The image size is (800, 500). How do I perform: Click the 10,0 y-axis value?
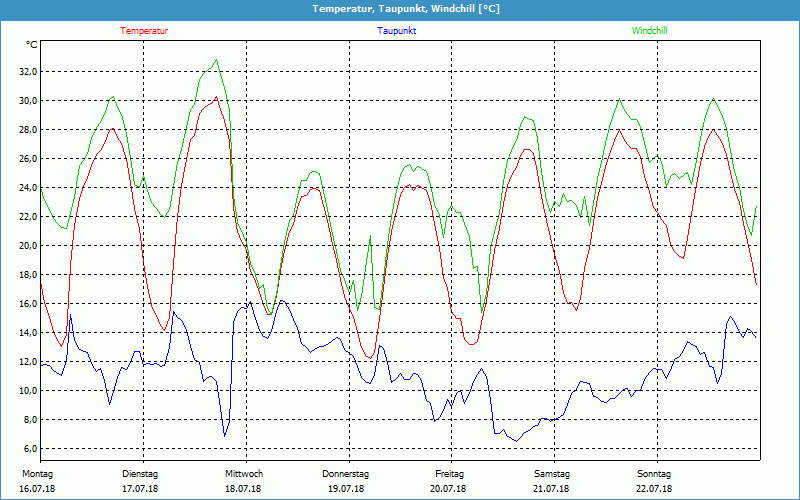point(28,391)
